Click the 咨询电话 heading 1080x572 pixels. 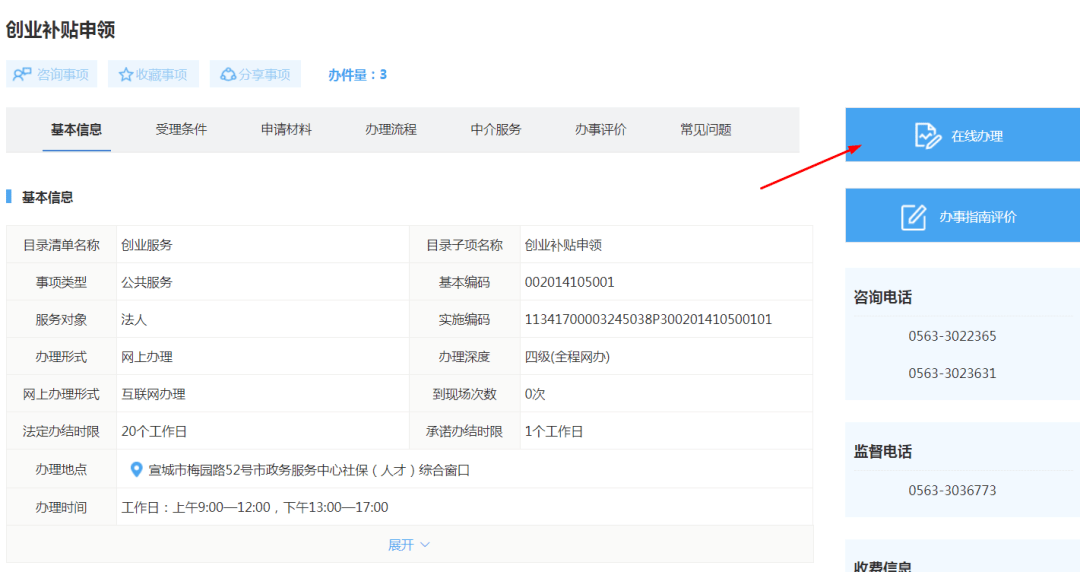(883, 298)
